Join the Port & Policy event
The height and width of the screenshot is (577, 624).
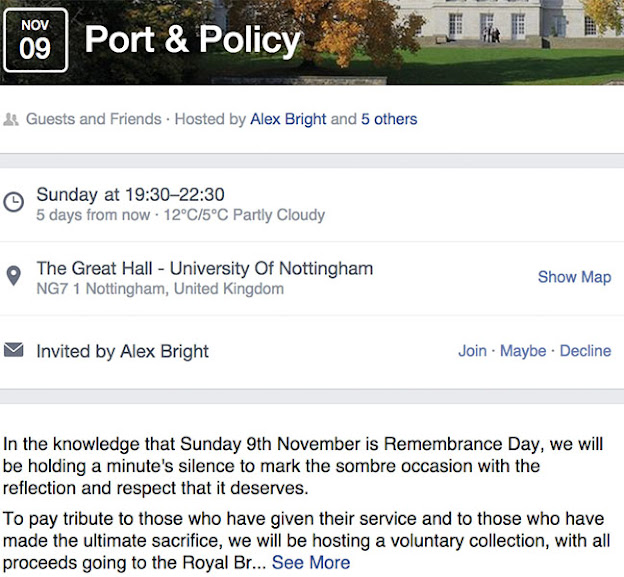pyautogui.click(x=472, y=351)
